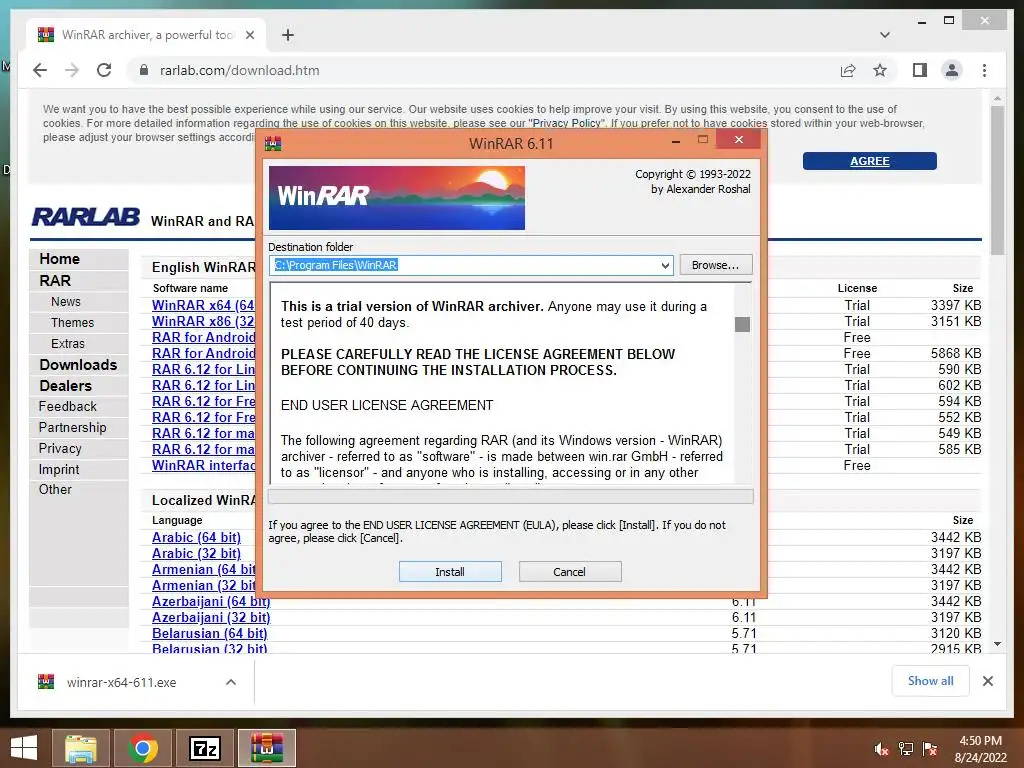Click the 3397 KB size cell
This screenshot has width=1024, height=768.
[955, 305]
